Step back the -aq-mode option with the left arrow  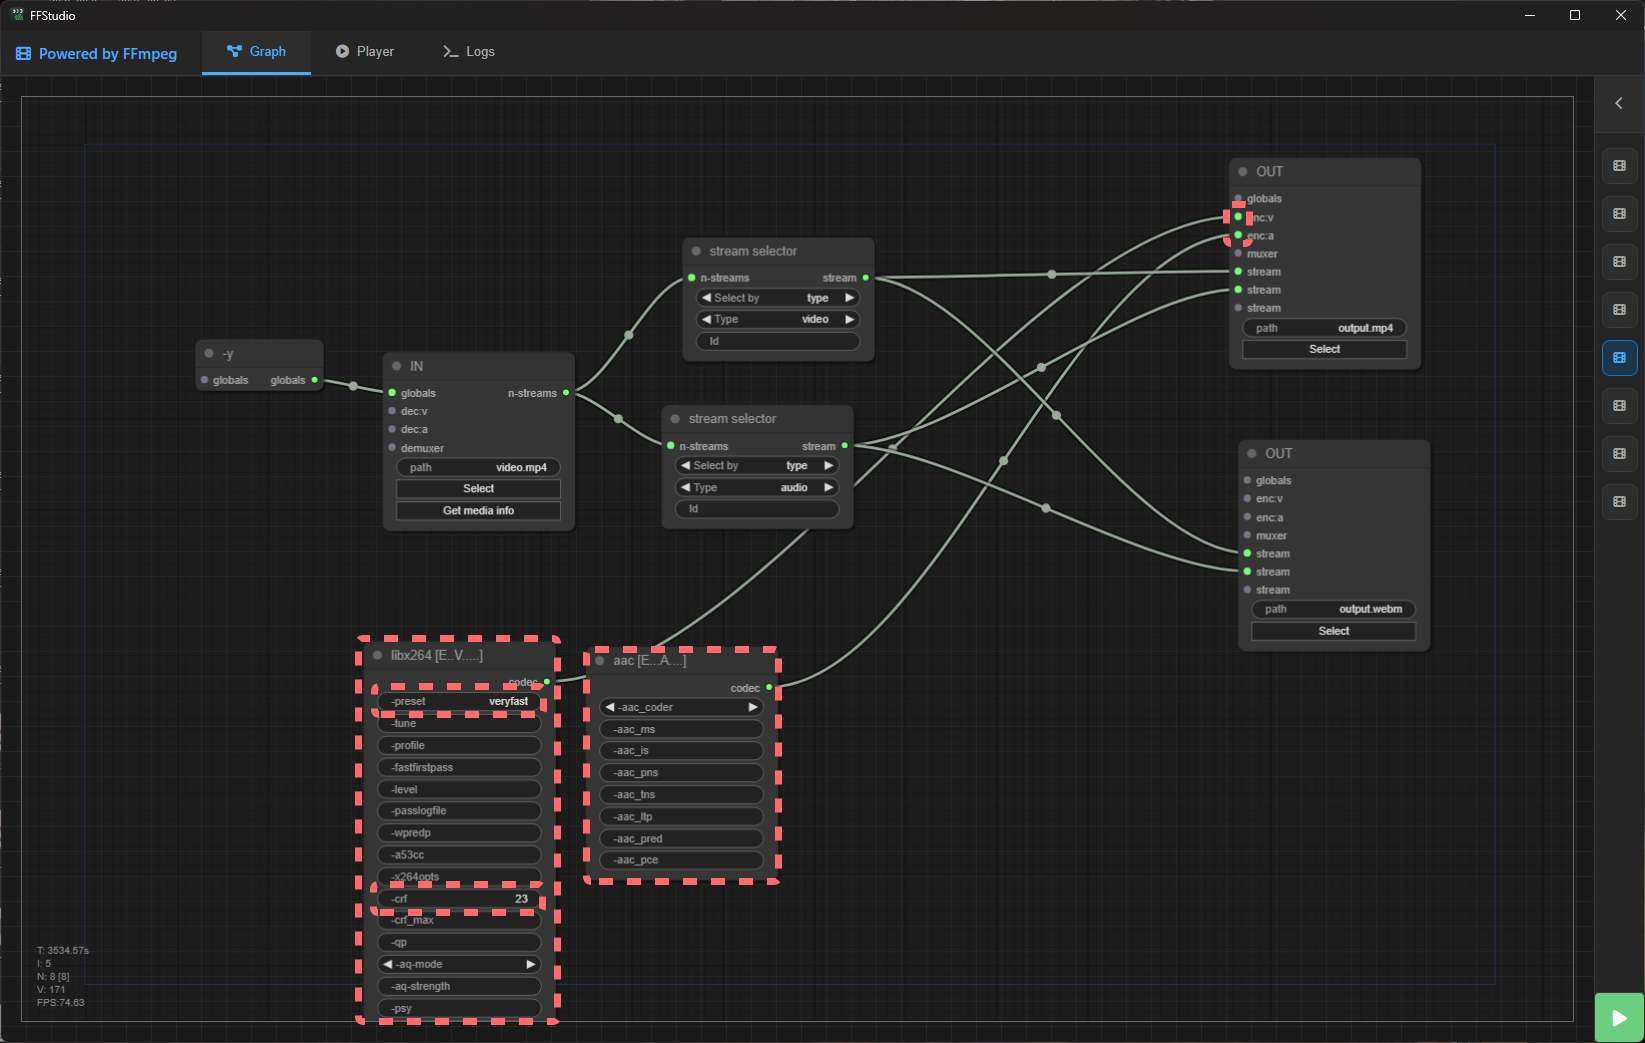click(x=388, y=964)
